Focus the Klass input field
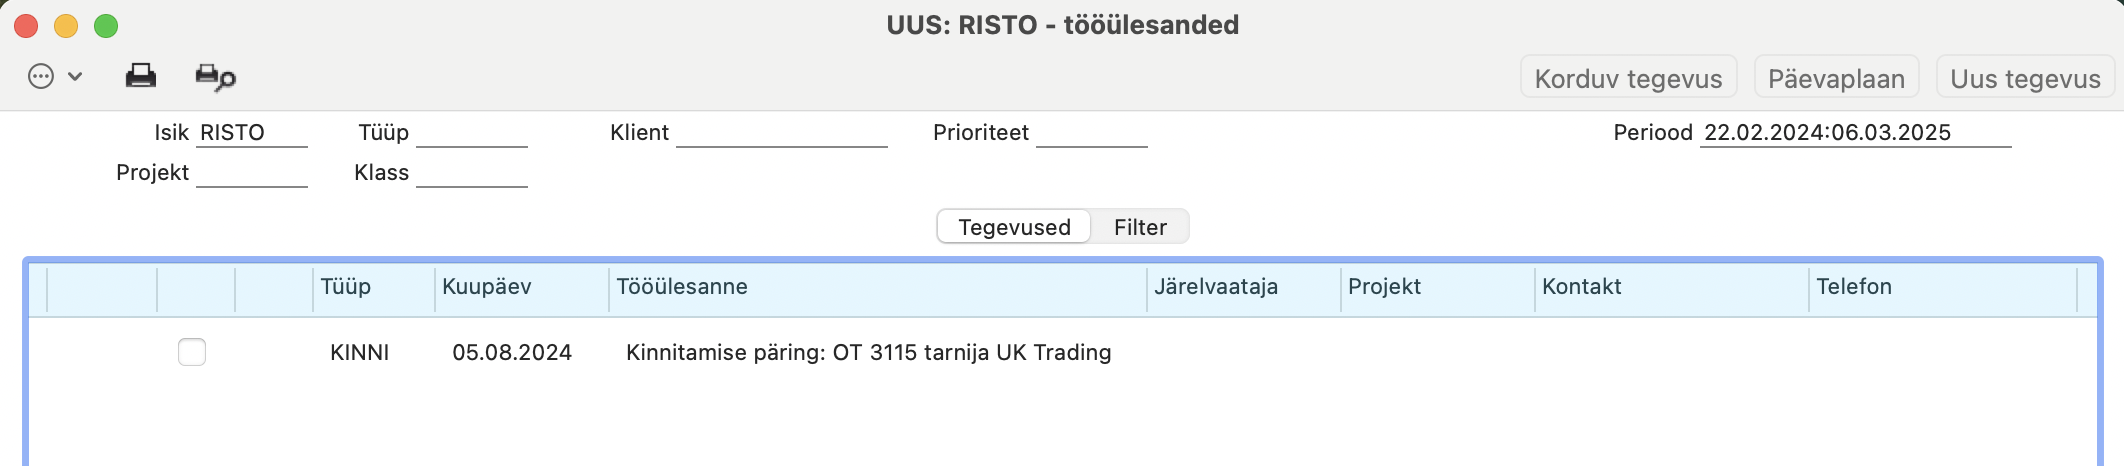This screenshot has width=2124, height=466. [x=472, y=173]
